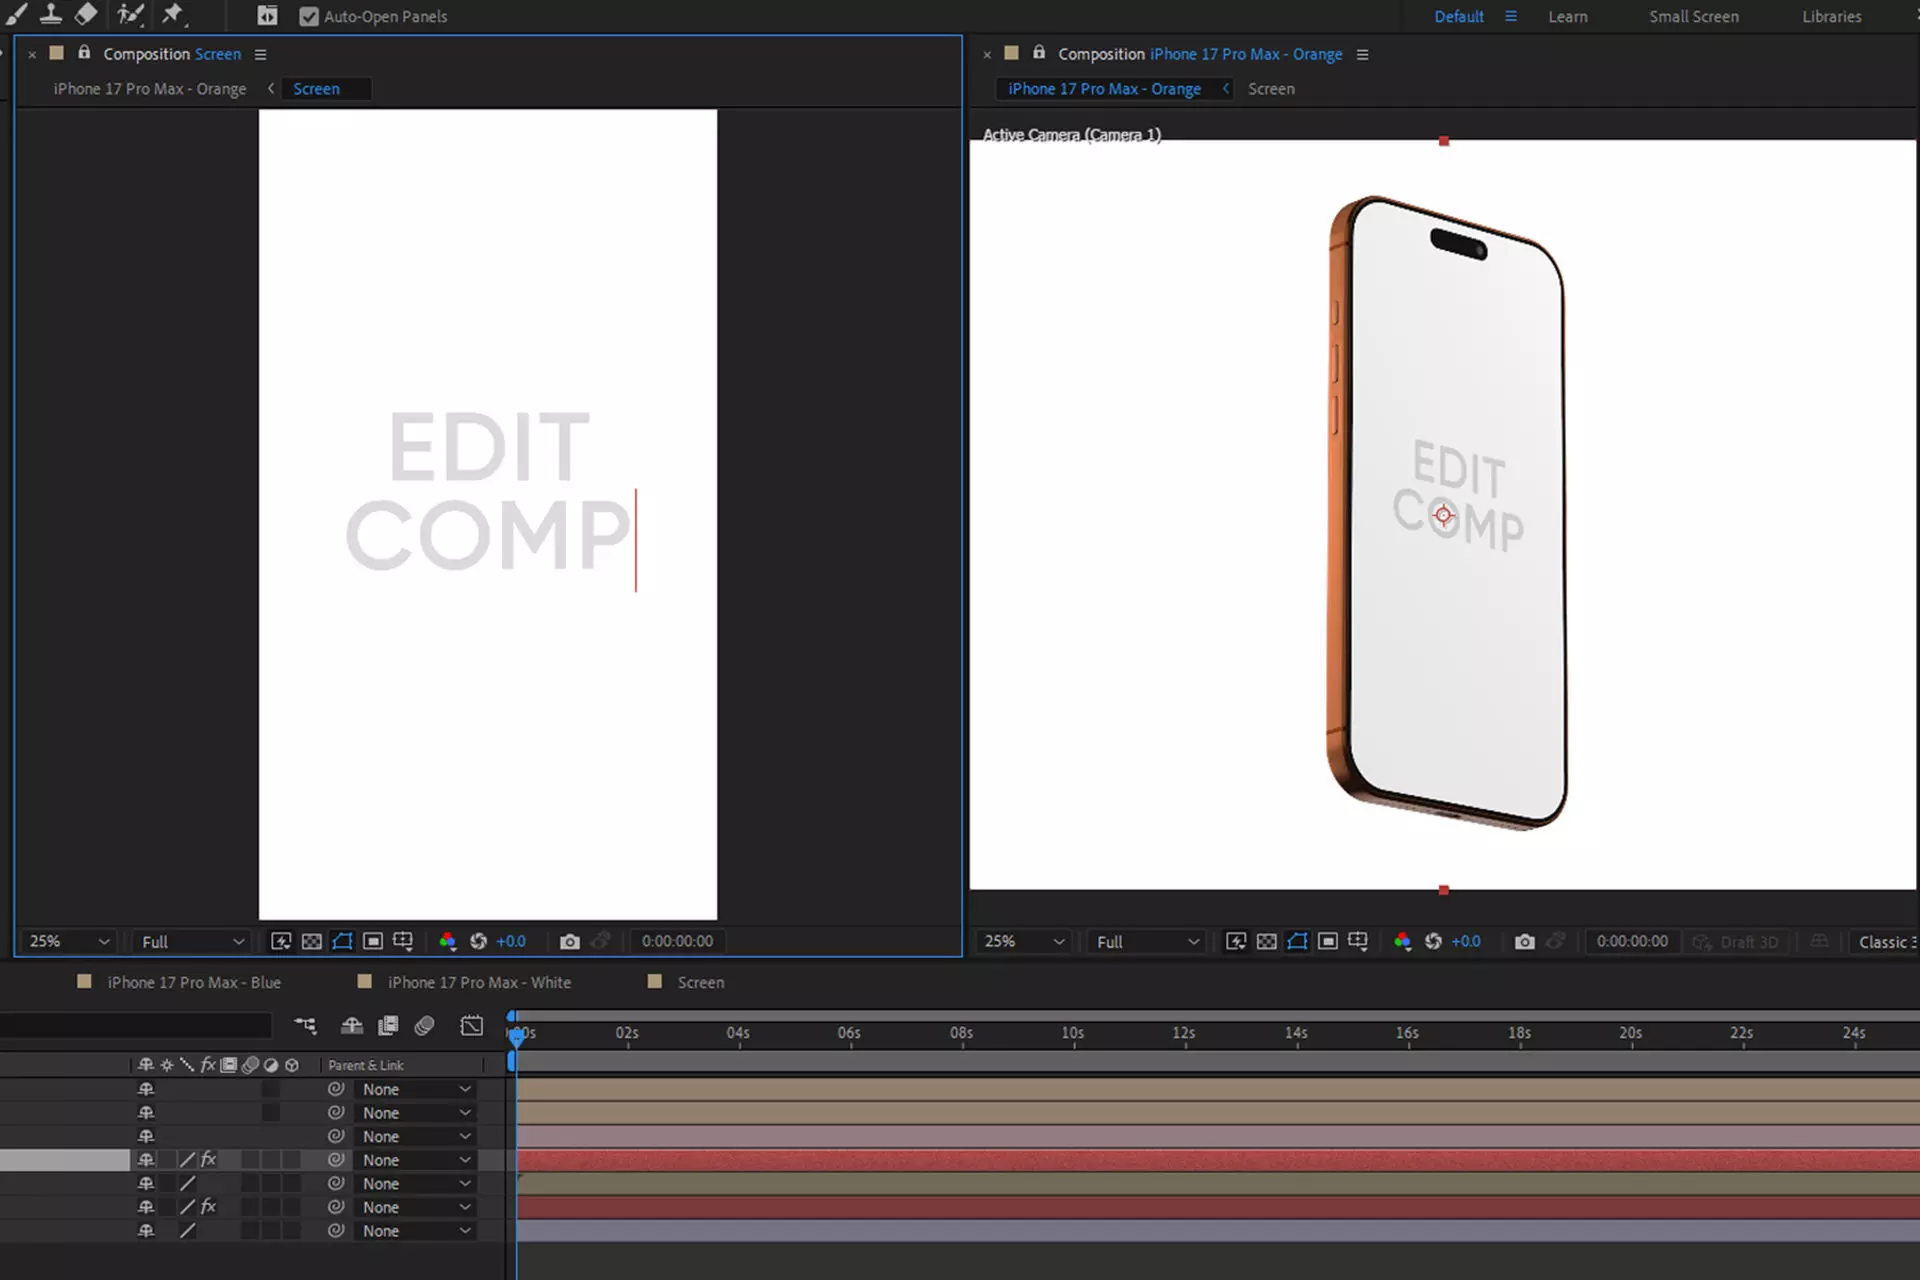Viewport: 1920px width, 1280px height.
Task: Click the iPhone 17 Pro Max - Orange breadcrumb in left viewer
Action: click(x=150, y=89)
